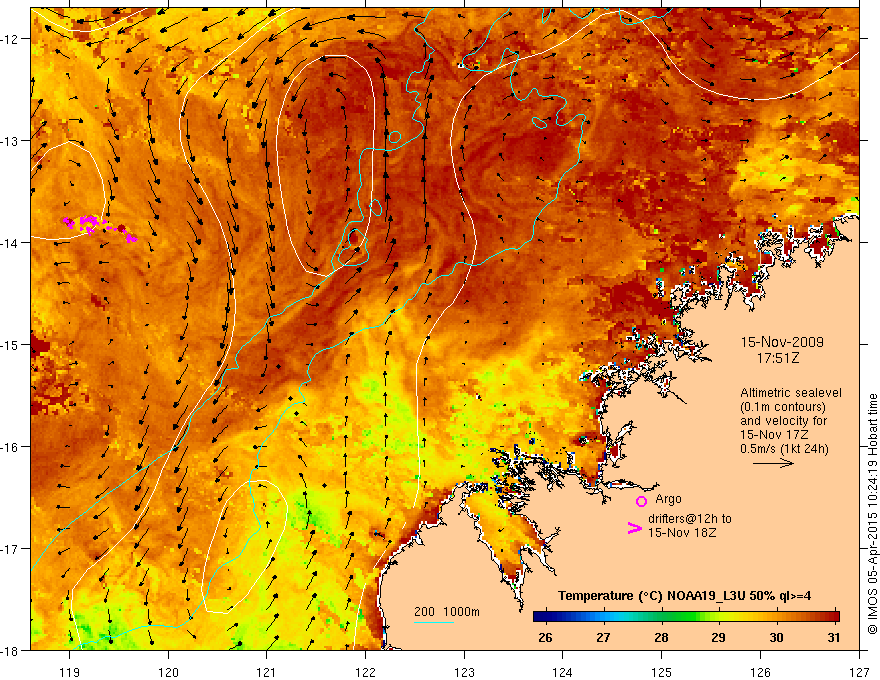Image resolution: width=880 pixels, height=680 pixels.
Task: Click colorbar tick label 30
Action: 776,638
